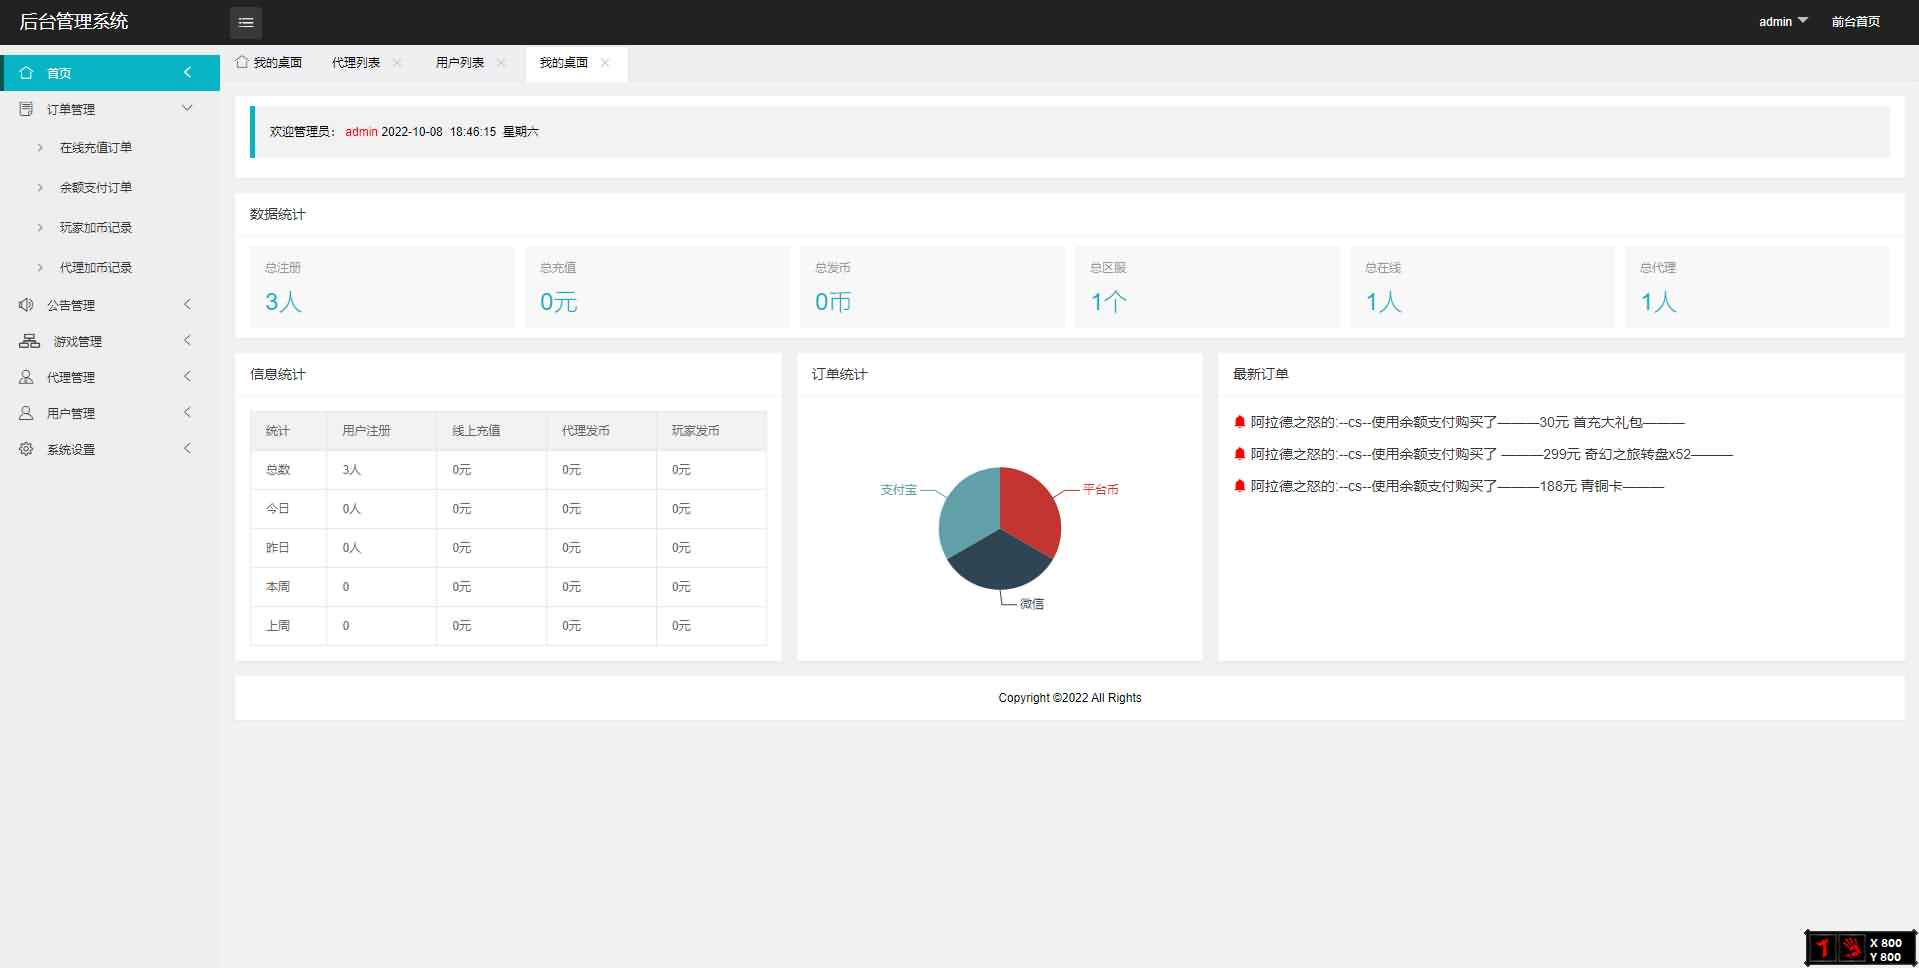Screen dimensions: 1919x968
Task: Expand the 公告管理 submenu arrow
Action: (187, 305)
